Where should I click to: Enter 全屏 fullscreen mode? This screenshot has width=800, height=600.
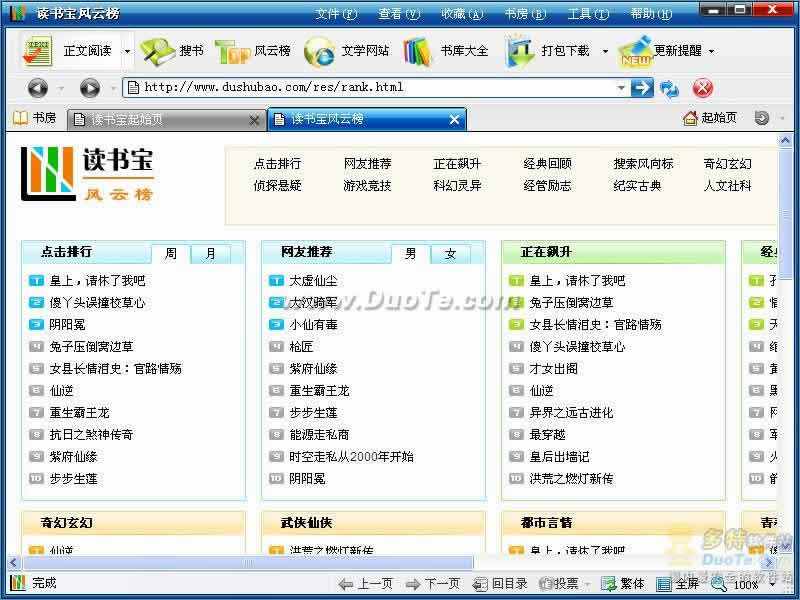[678, 583]
